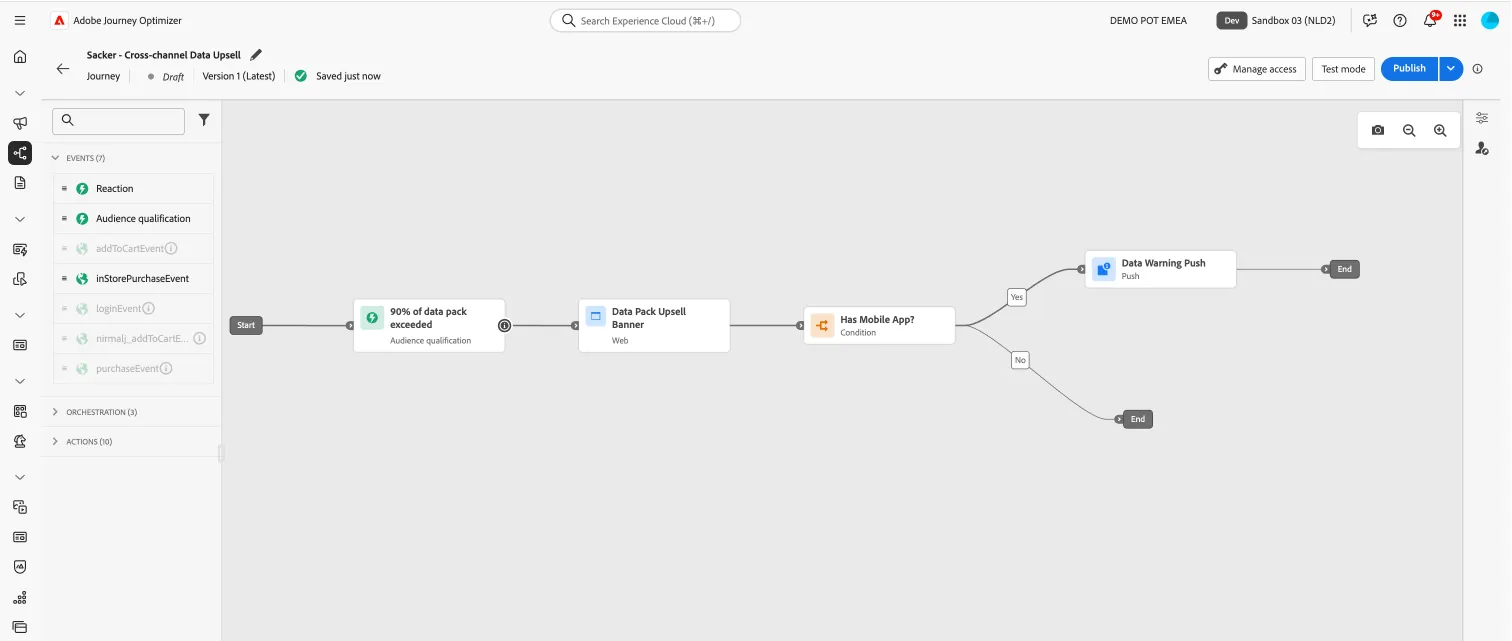The height and width of the screenshot is (641, 1512).
Task: Click the back arrow beside the journey title
Action: coord(63,69)
